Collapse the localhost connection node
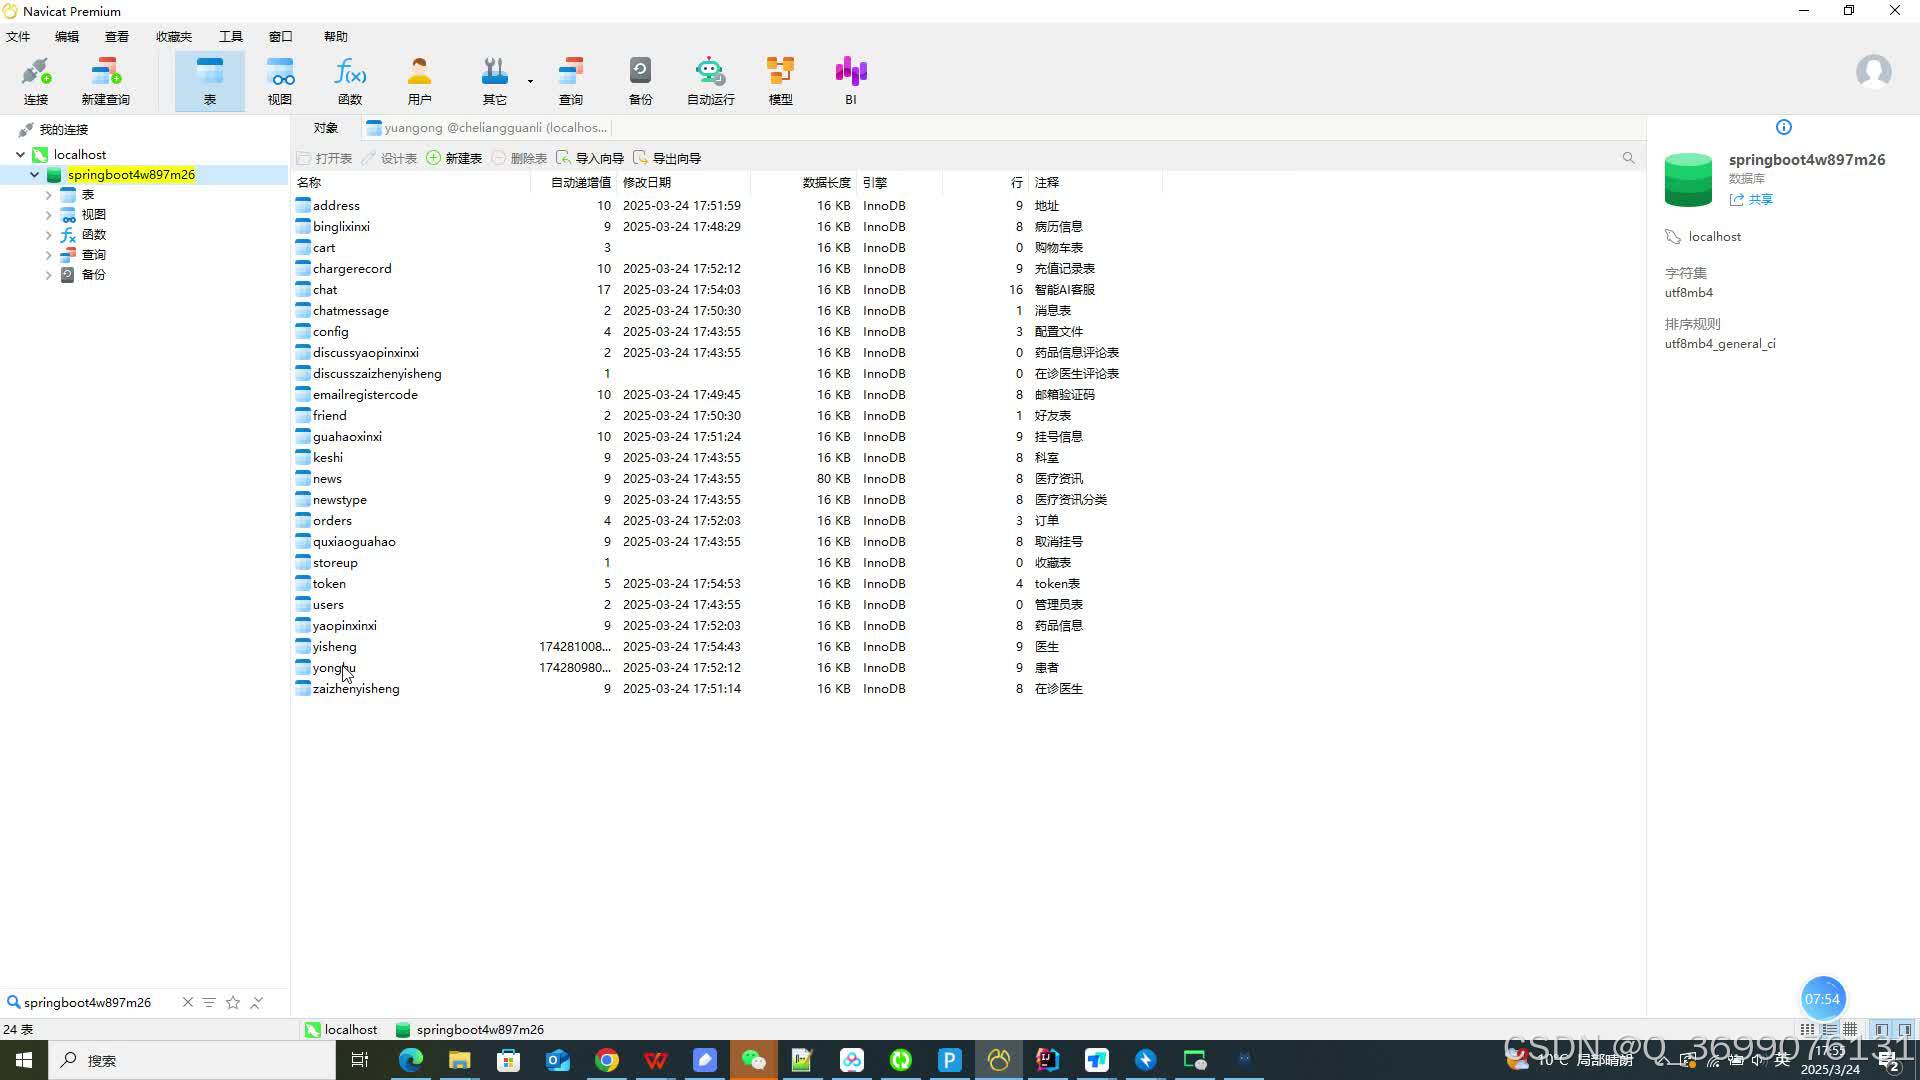 coord(20,155)
